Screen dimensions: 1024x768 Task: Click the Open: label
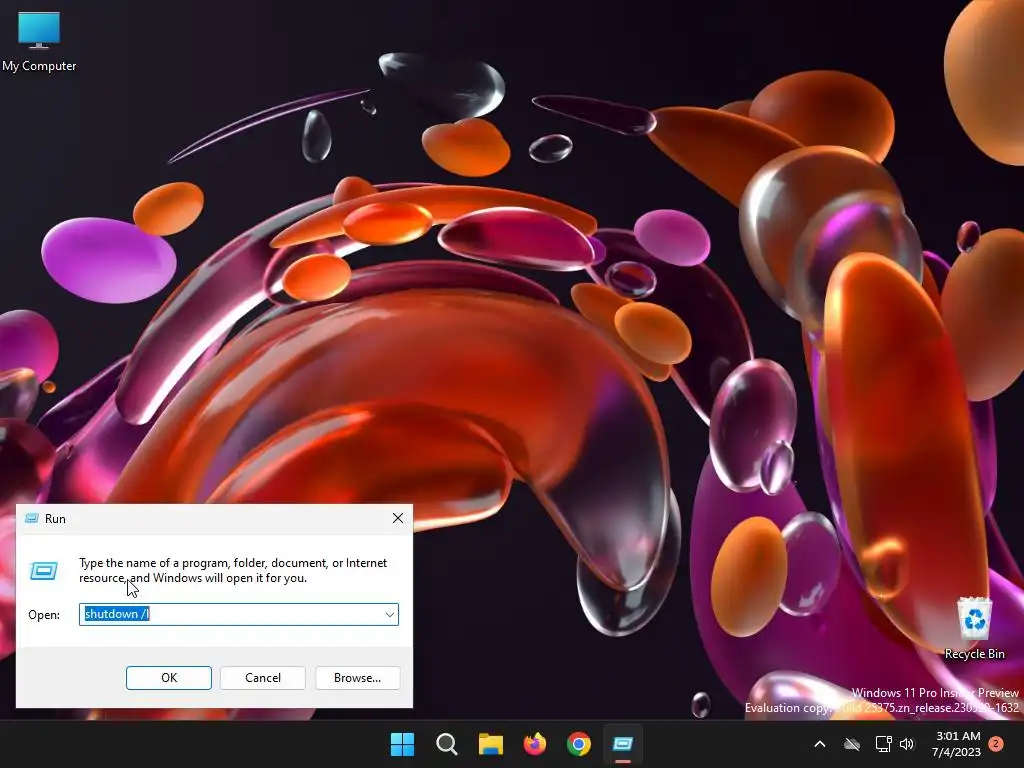44,615
